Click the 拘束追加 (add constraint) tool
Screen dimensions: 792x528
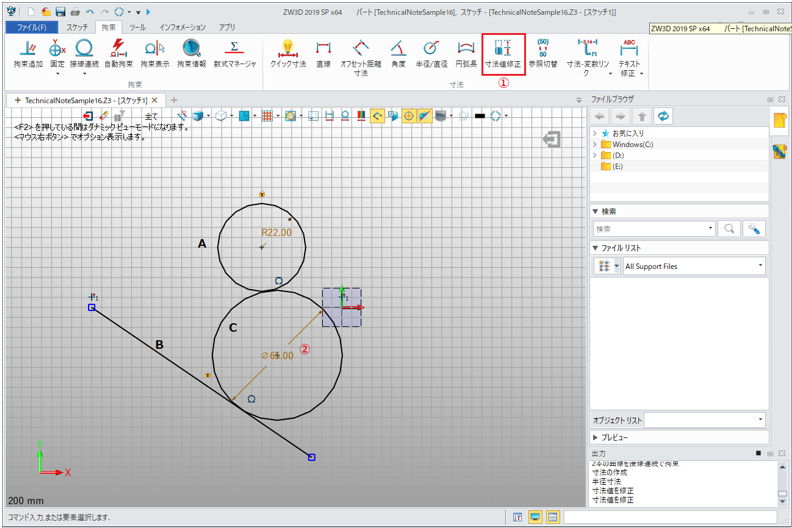point(28,54)
